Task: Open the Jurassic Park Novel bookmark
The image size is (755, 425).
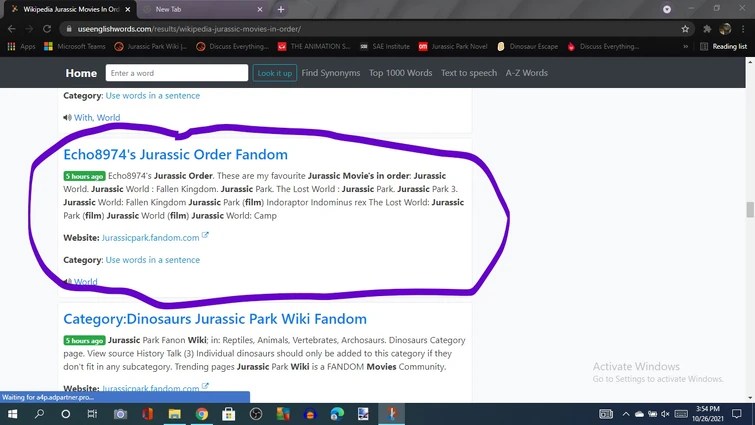Action: 453,46
